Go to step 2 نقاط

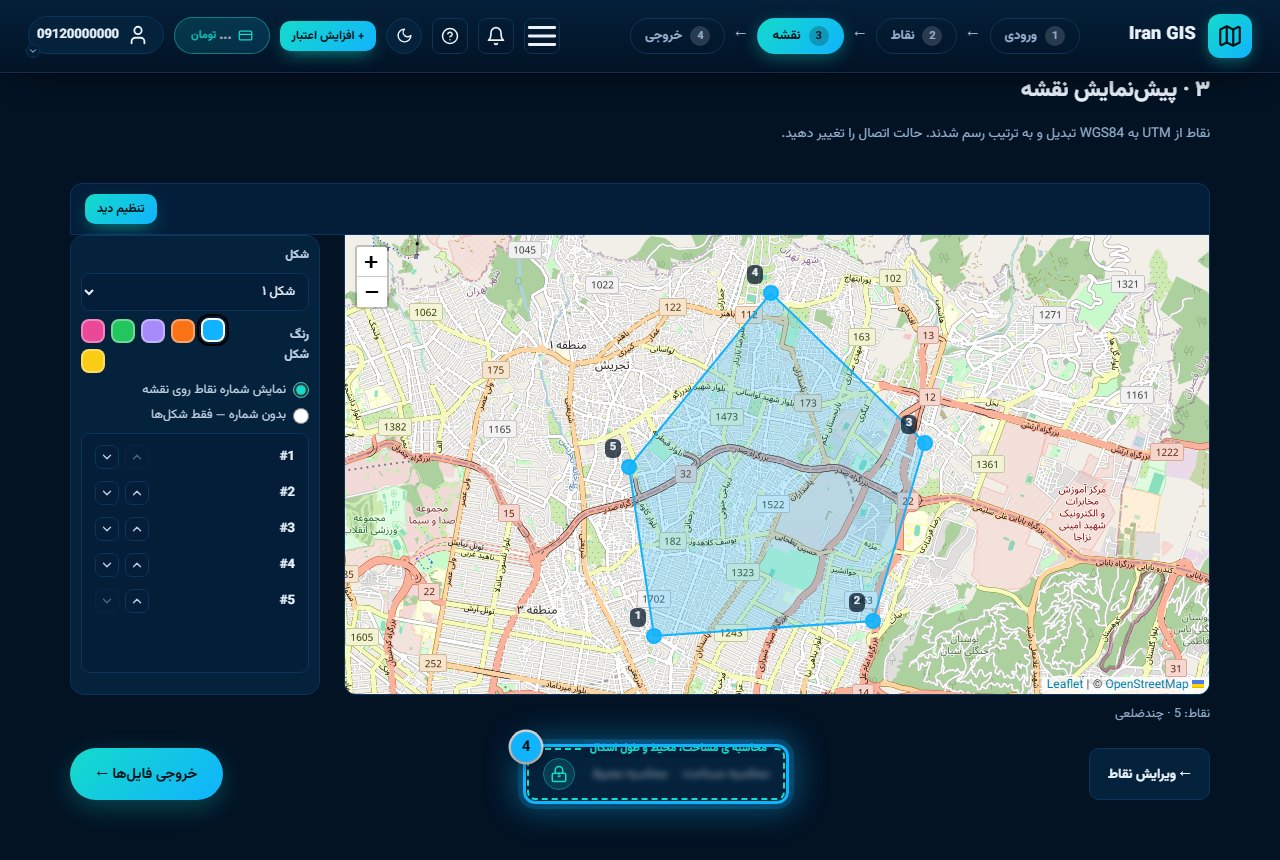click(x=915, y=36)
